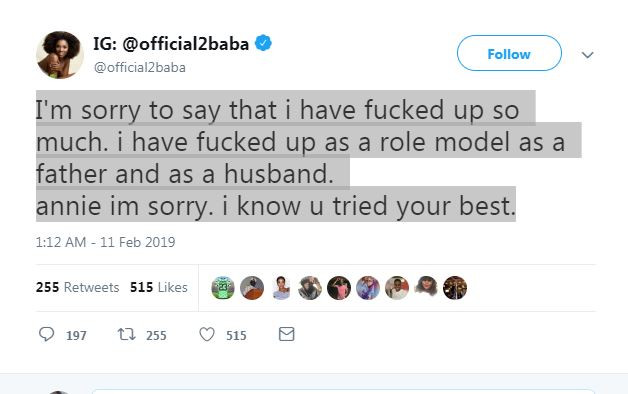
Task: Click the green jersey liker avatar
Action: (223, 288)
